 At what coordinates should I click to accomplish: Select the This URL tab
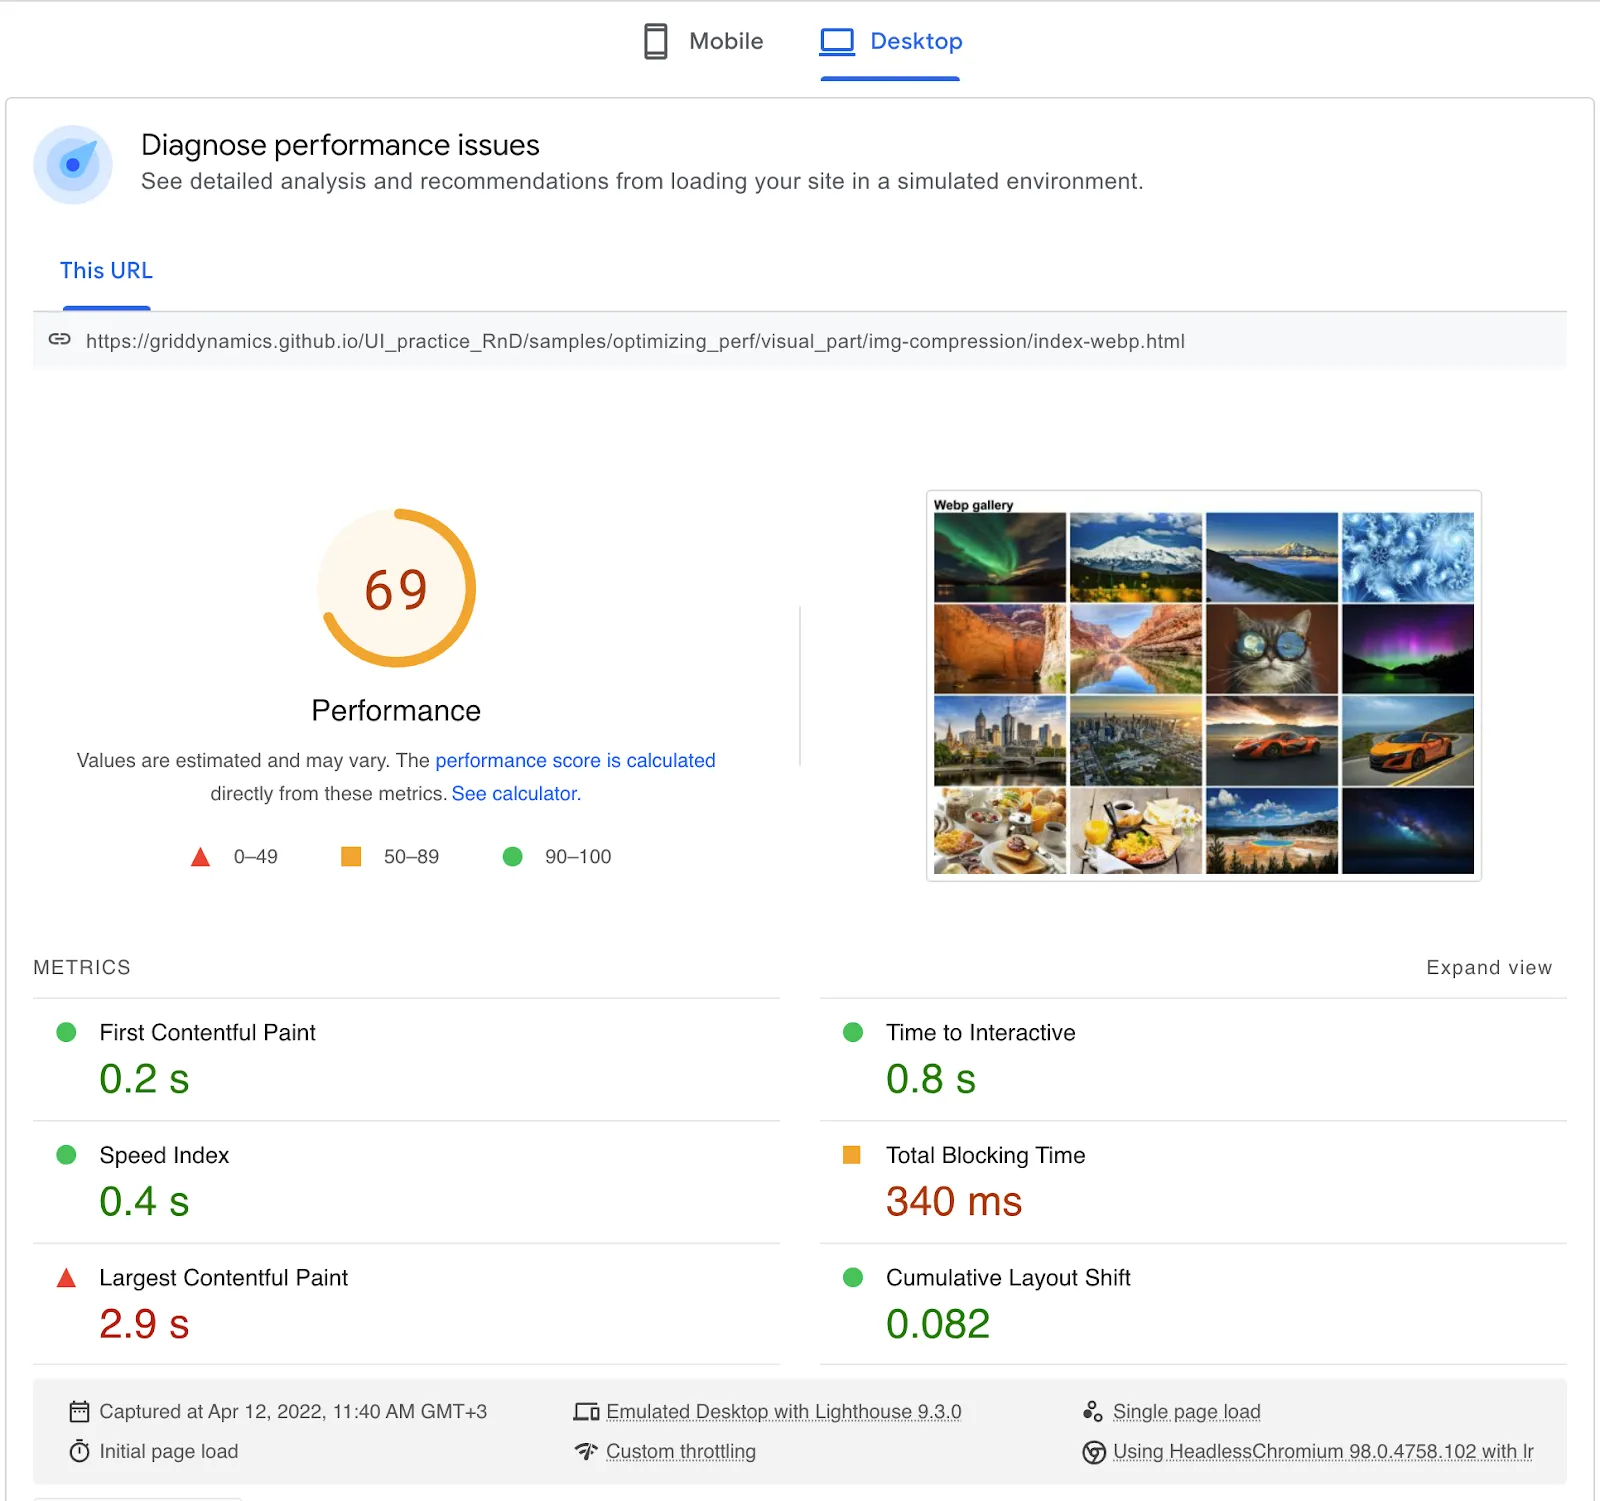pyautogui.click(x=106, y=270)
